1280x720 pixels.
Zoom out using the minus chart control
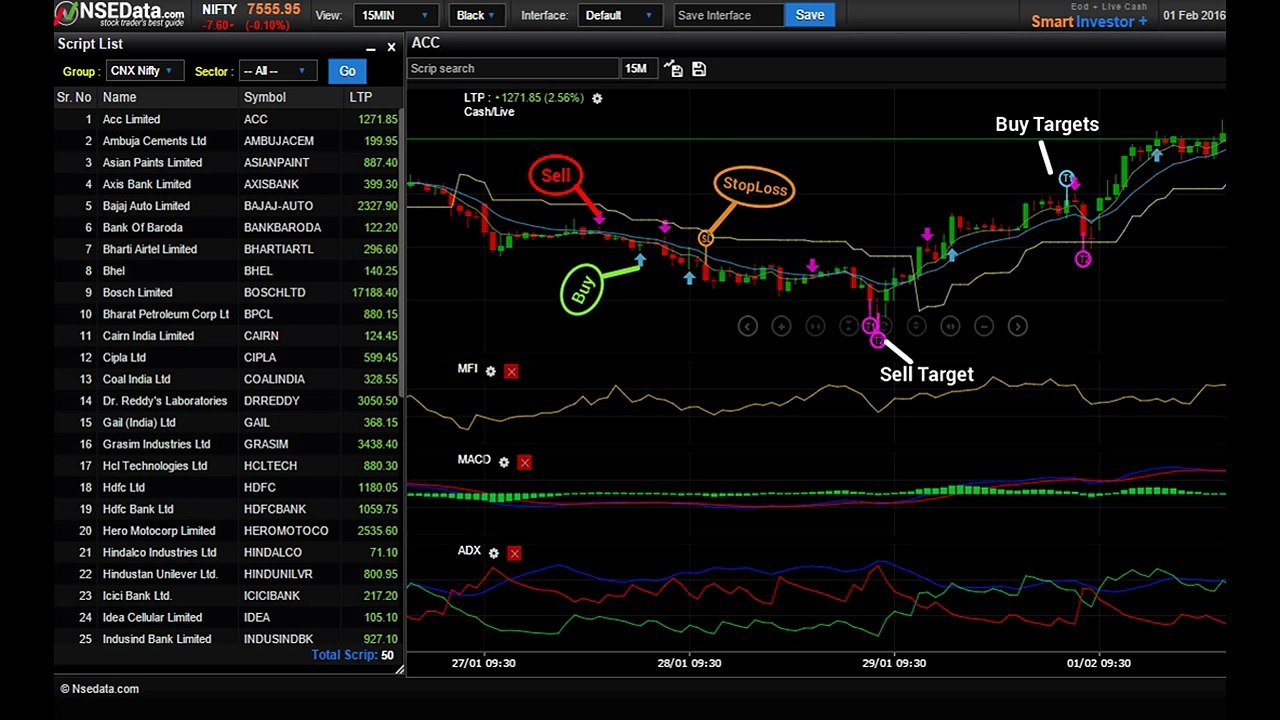(x=984, y=326)
